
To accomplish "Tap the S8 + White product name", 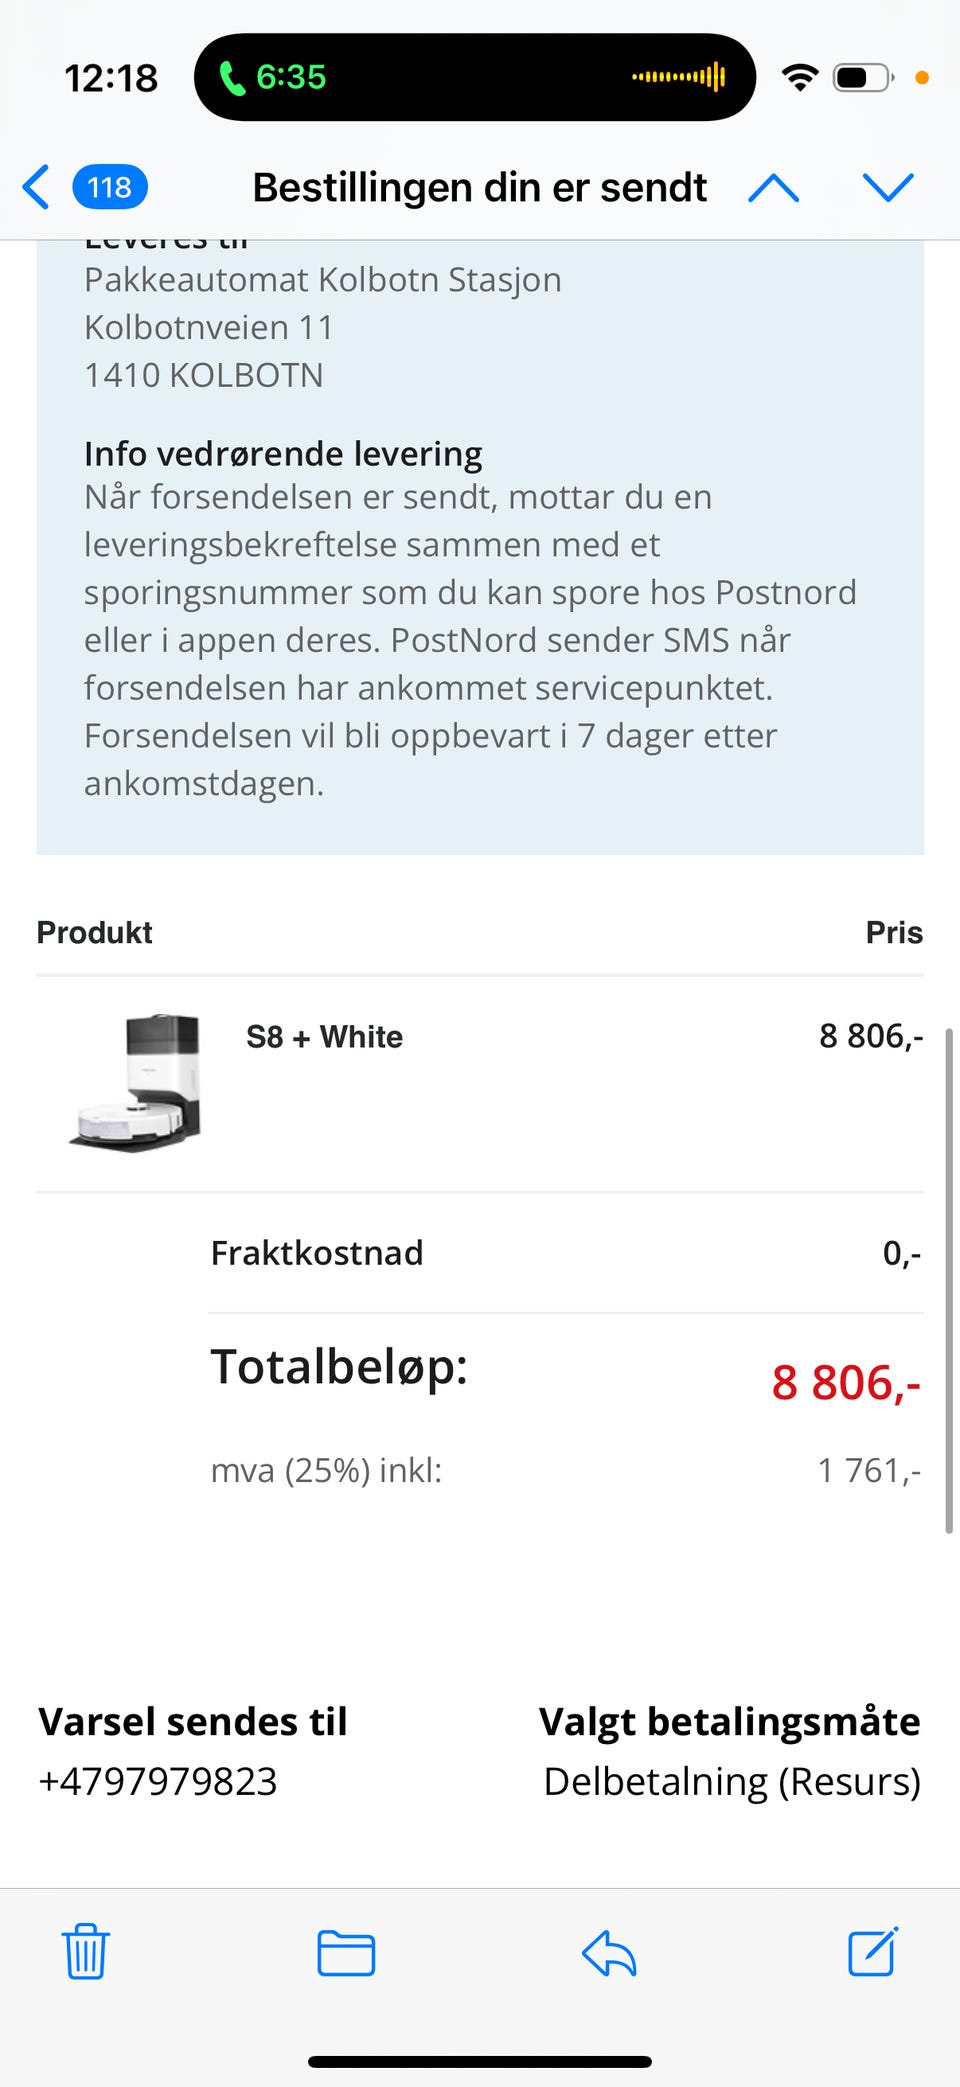I will tap(324, 1037).
